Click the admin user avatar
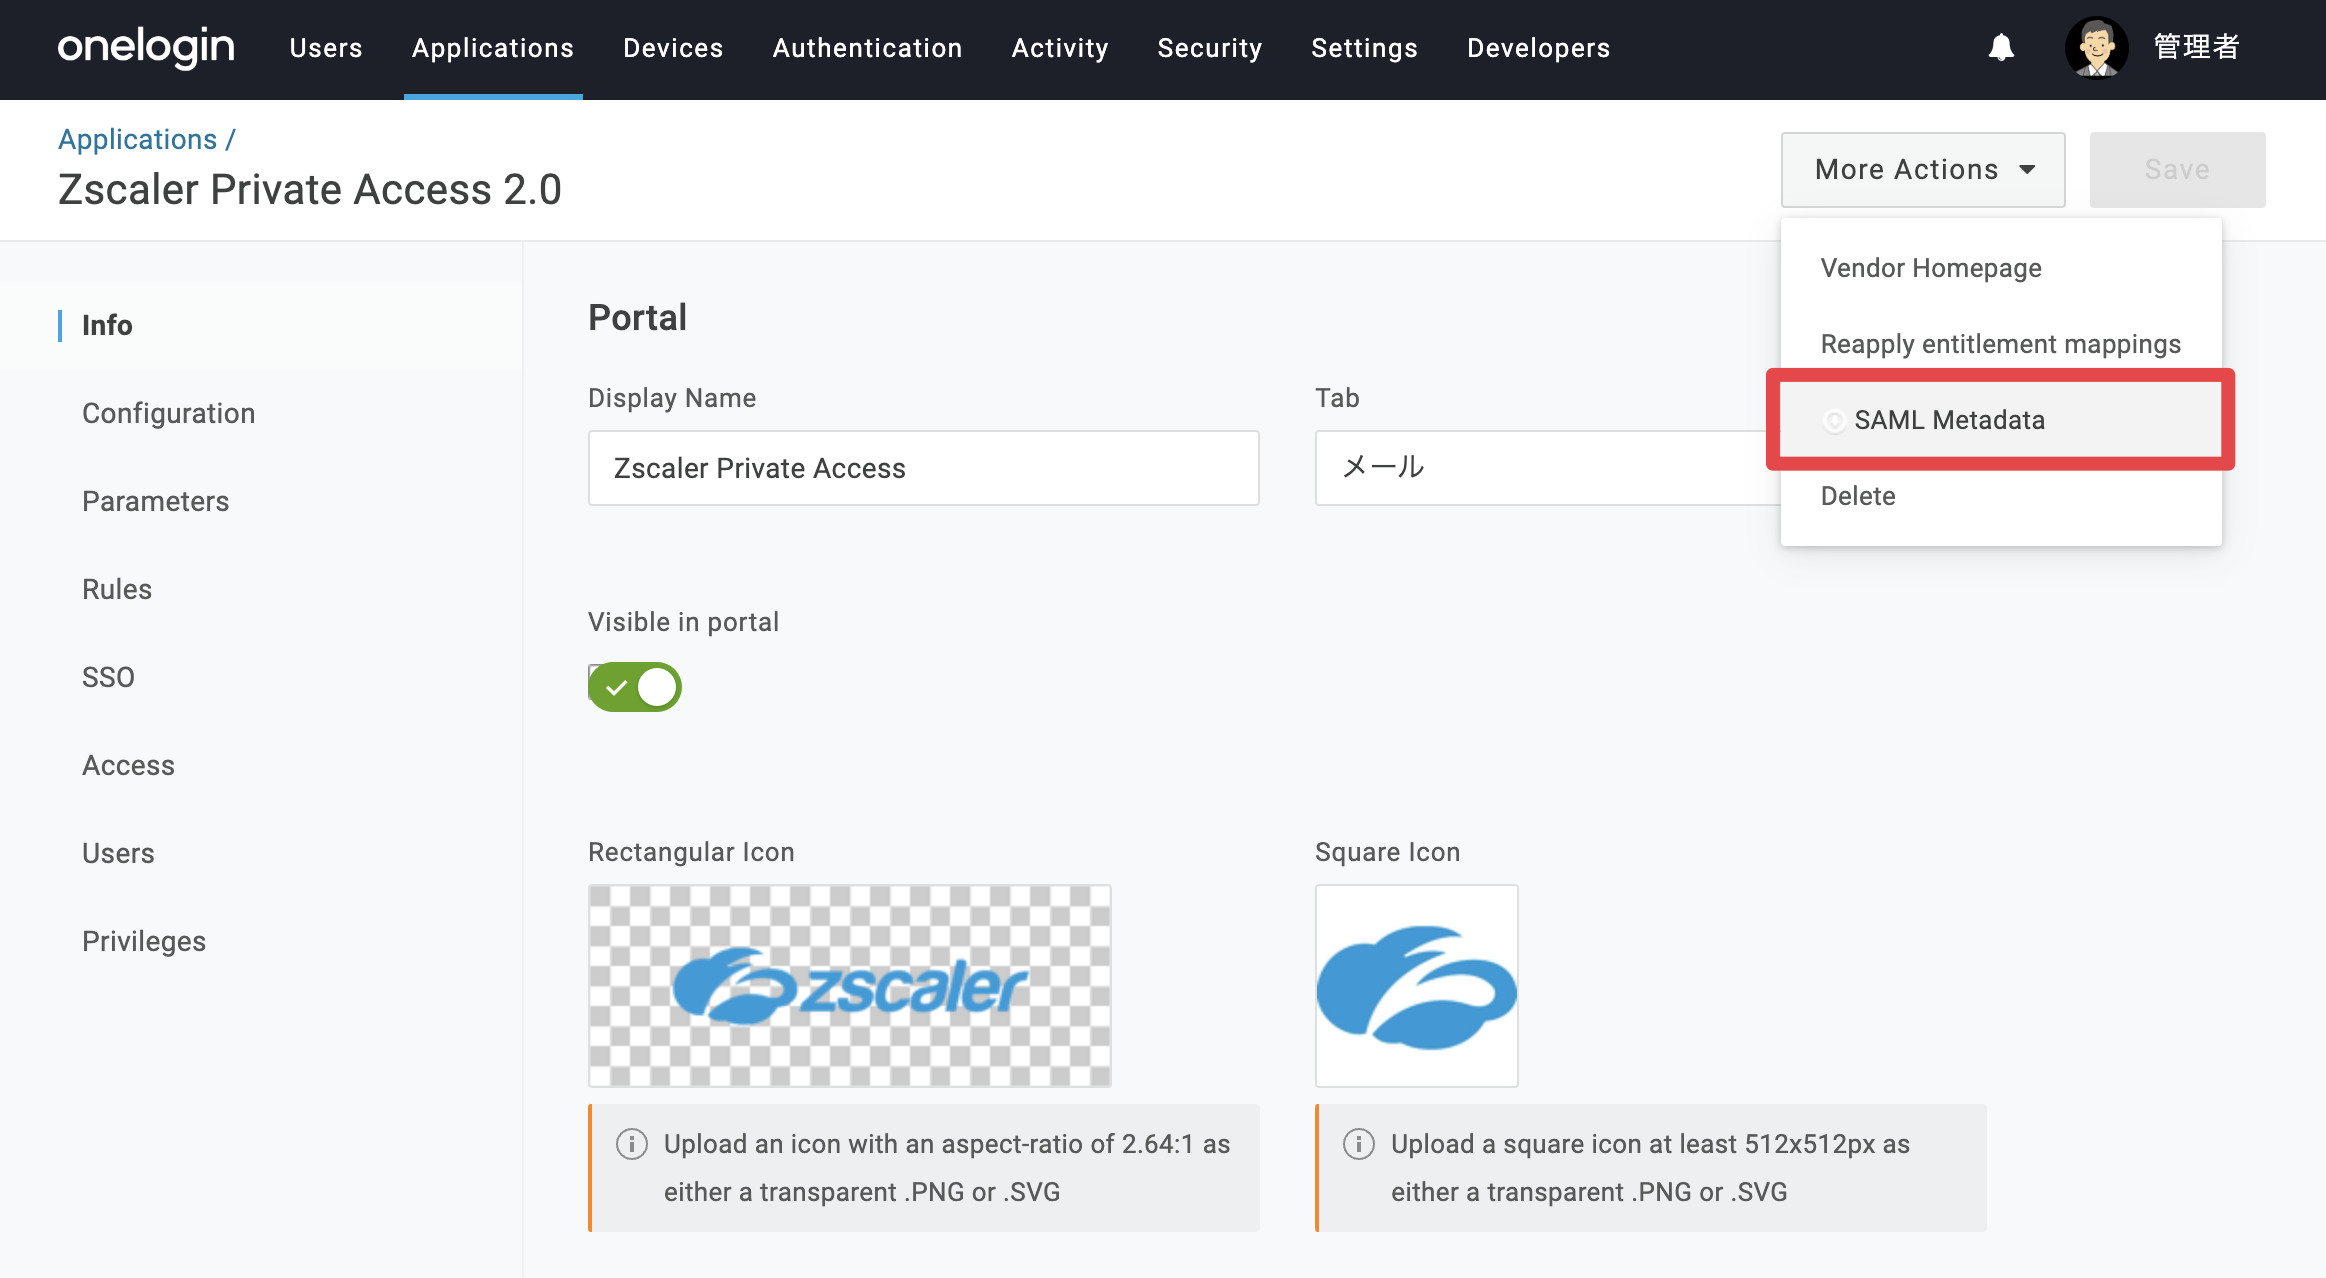The width and height of the screenshot is (2326, 1278). (2096, 47)
